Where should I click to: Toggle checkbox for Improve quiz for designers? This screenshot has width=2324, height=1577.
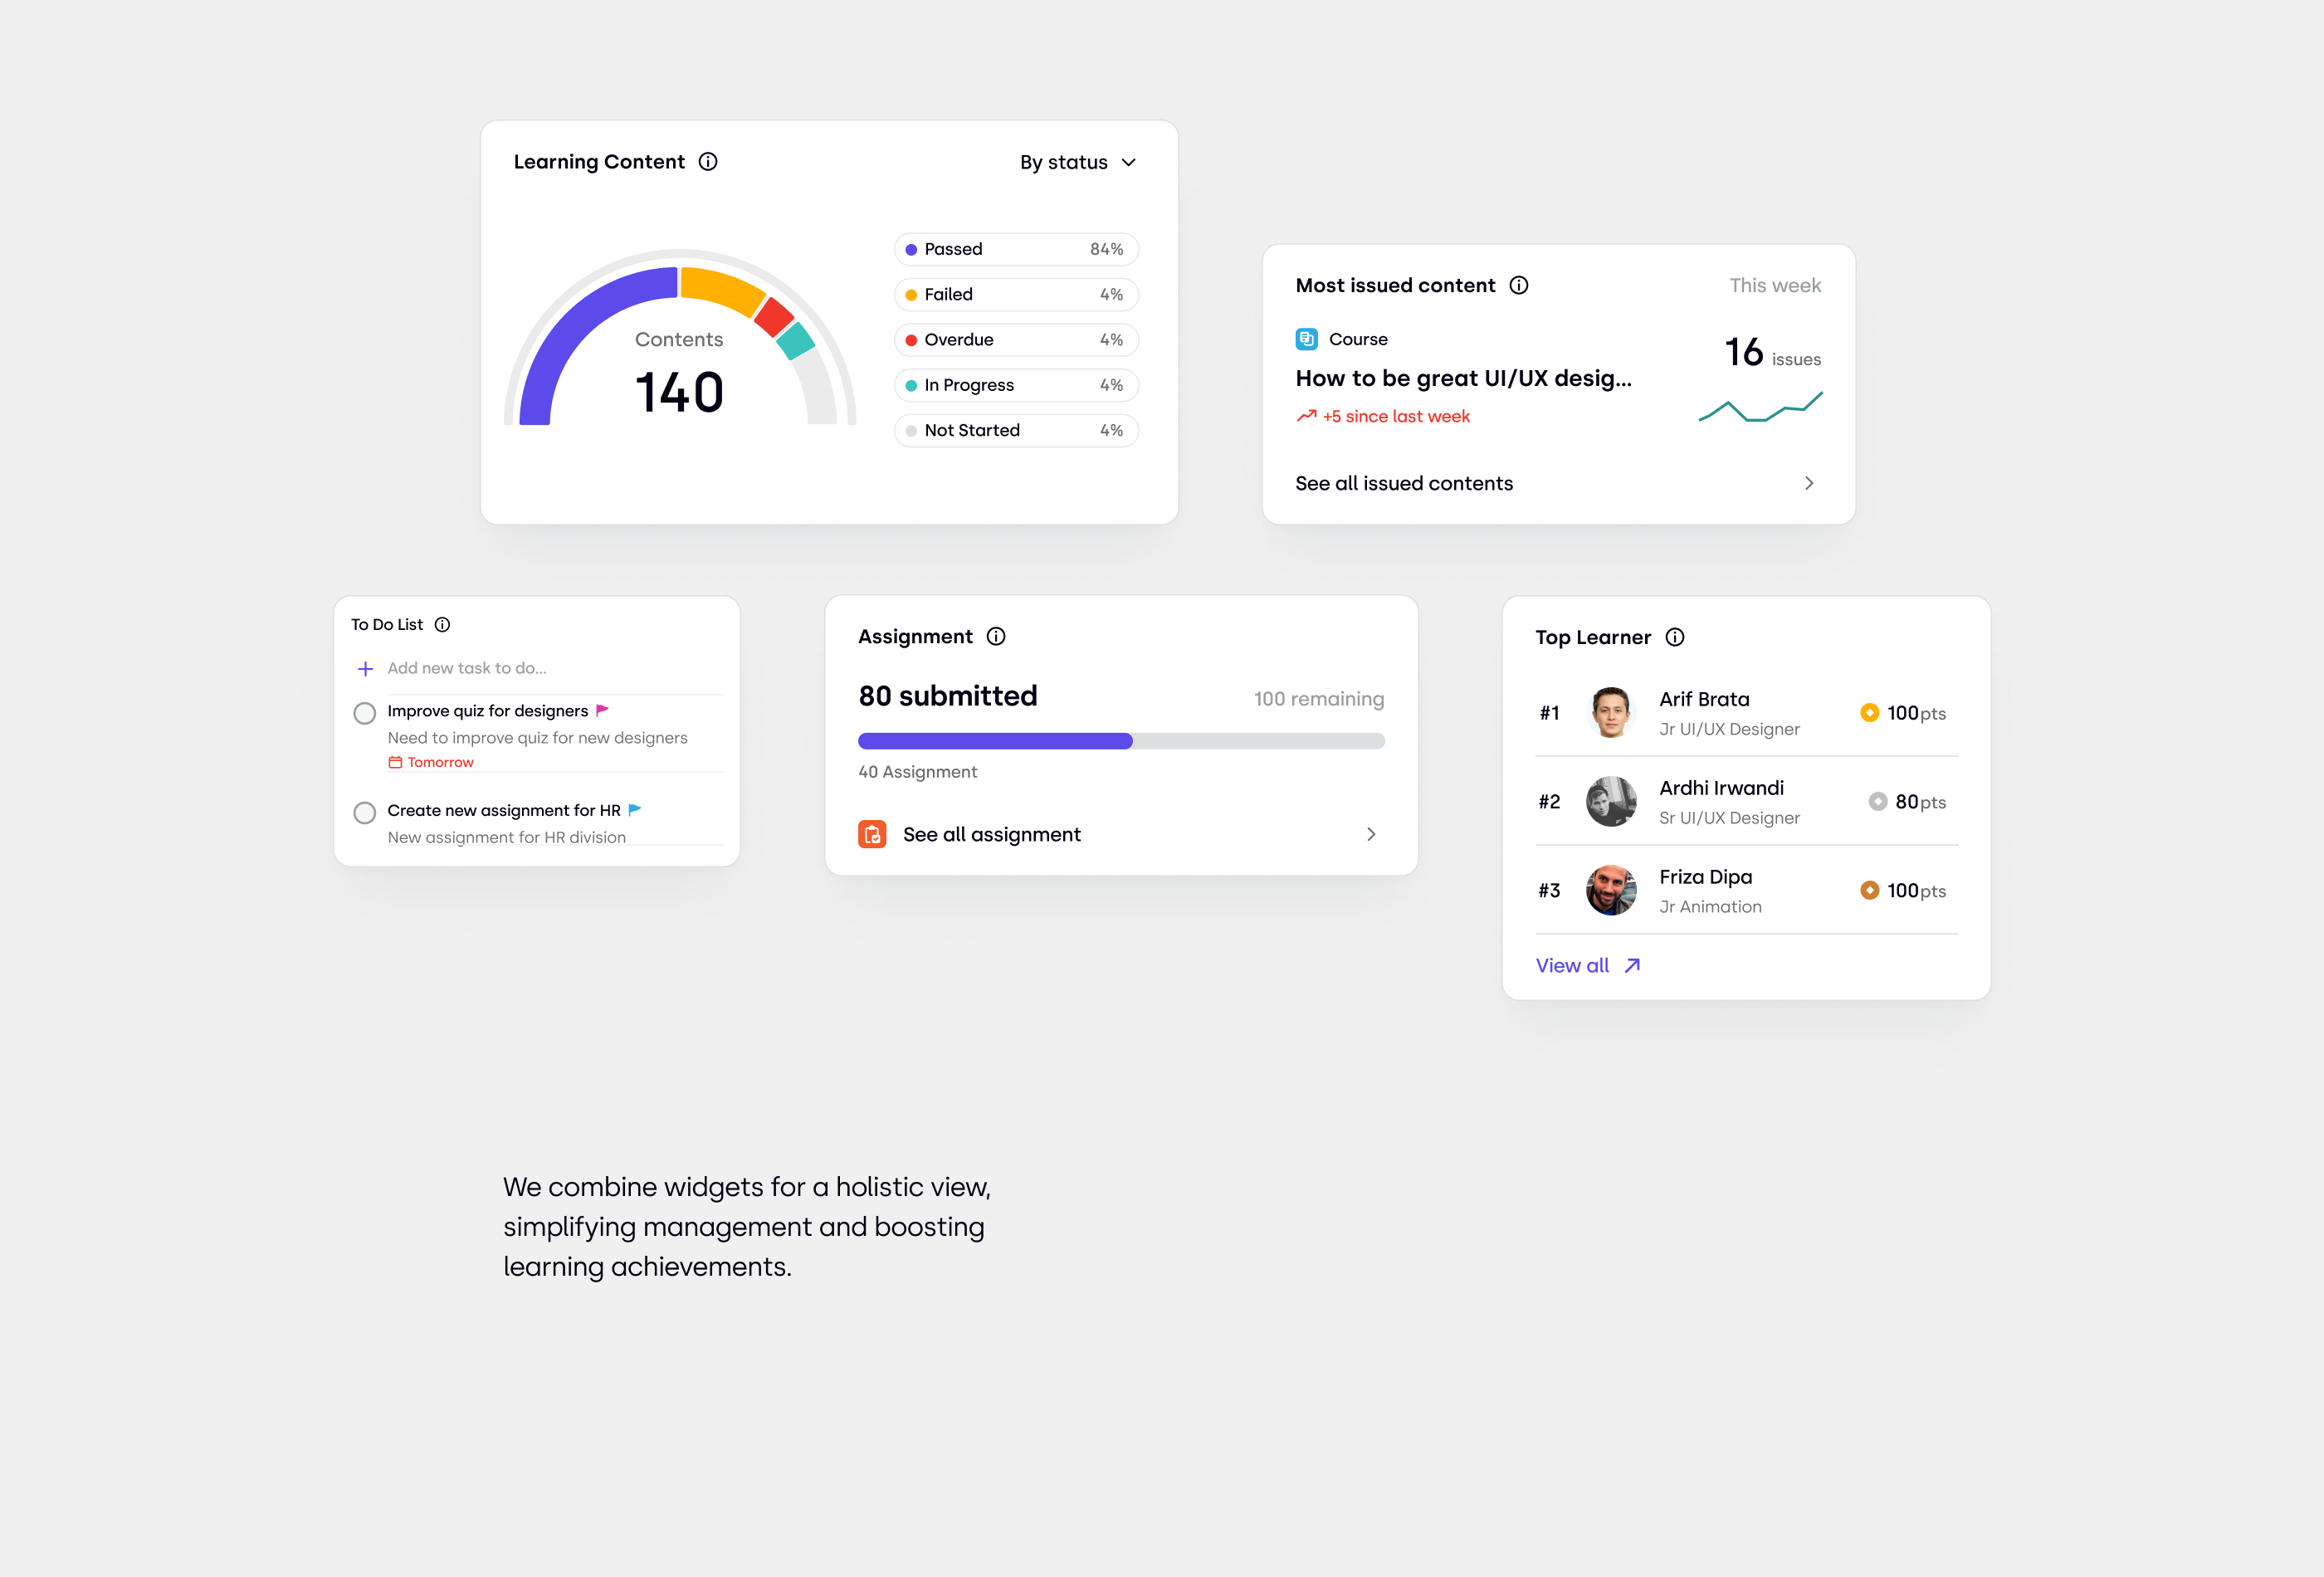[x=364, y=711]
